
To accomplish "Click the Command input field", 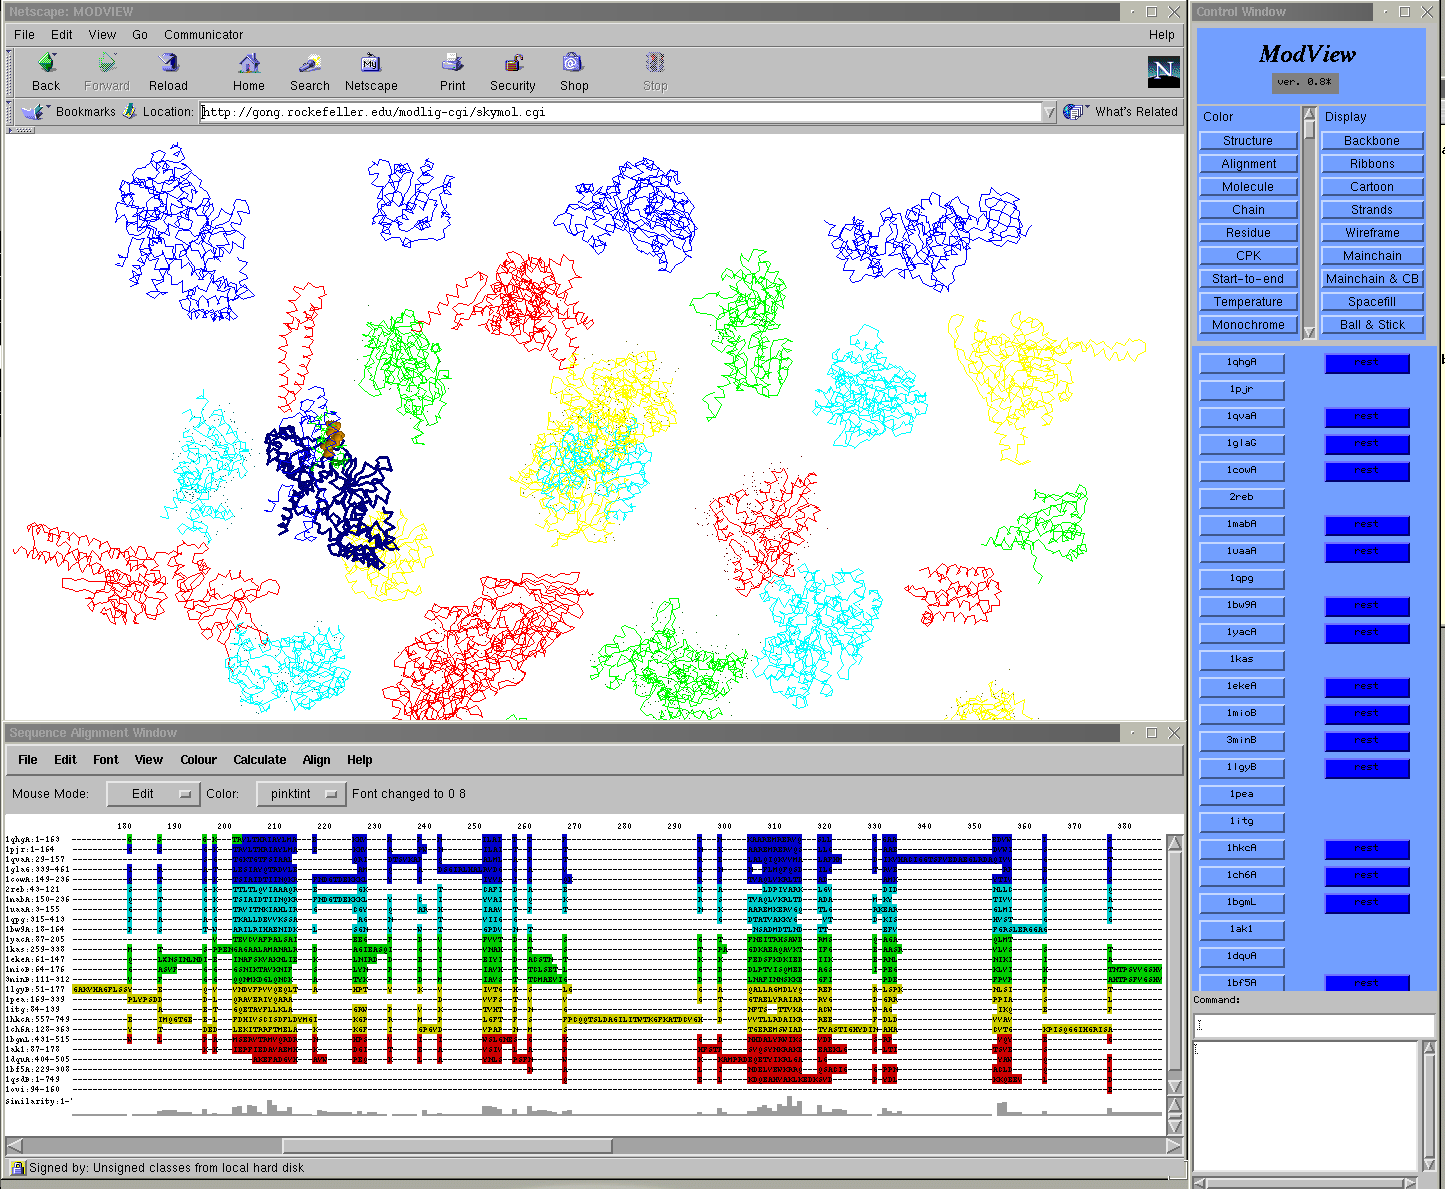I will (x=1313, y=1025).
